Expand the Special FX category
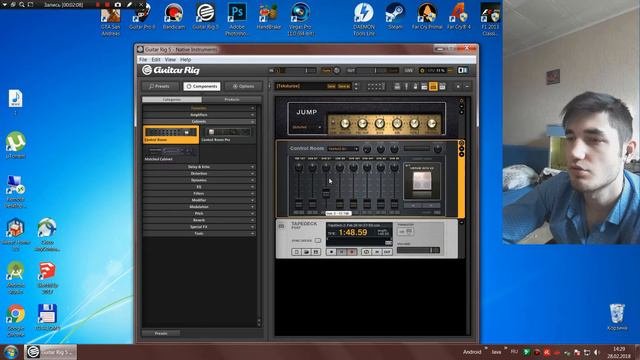The image size is (640, 360). [199, 227]
